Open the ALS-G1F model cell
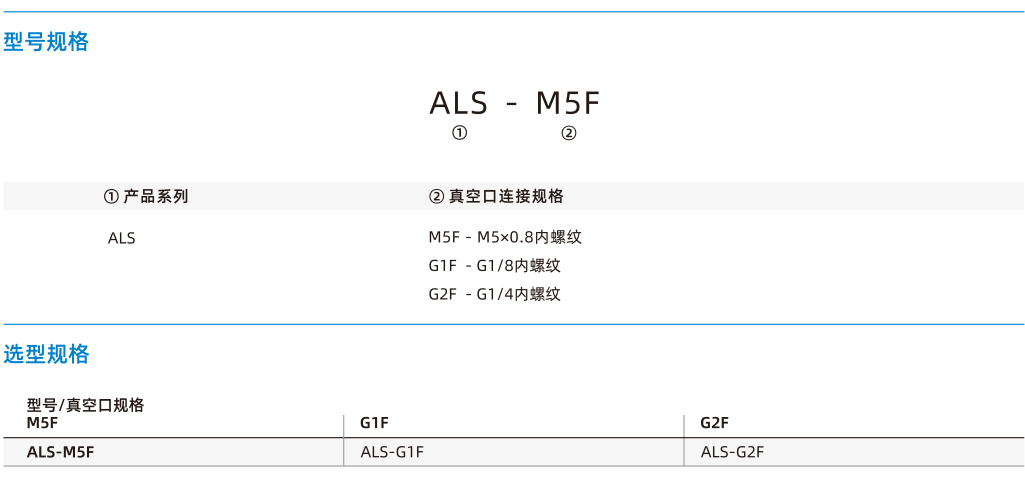The image size is (1025, 484). tap(392, 452)
